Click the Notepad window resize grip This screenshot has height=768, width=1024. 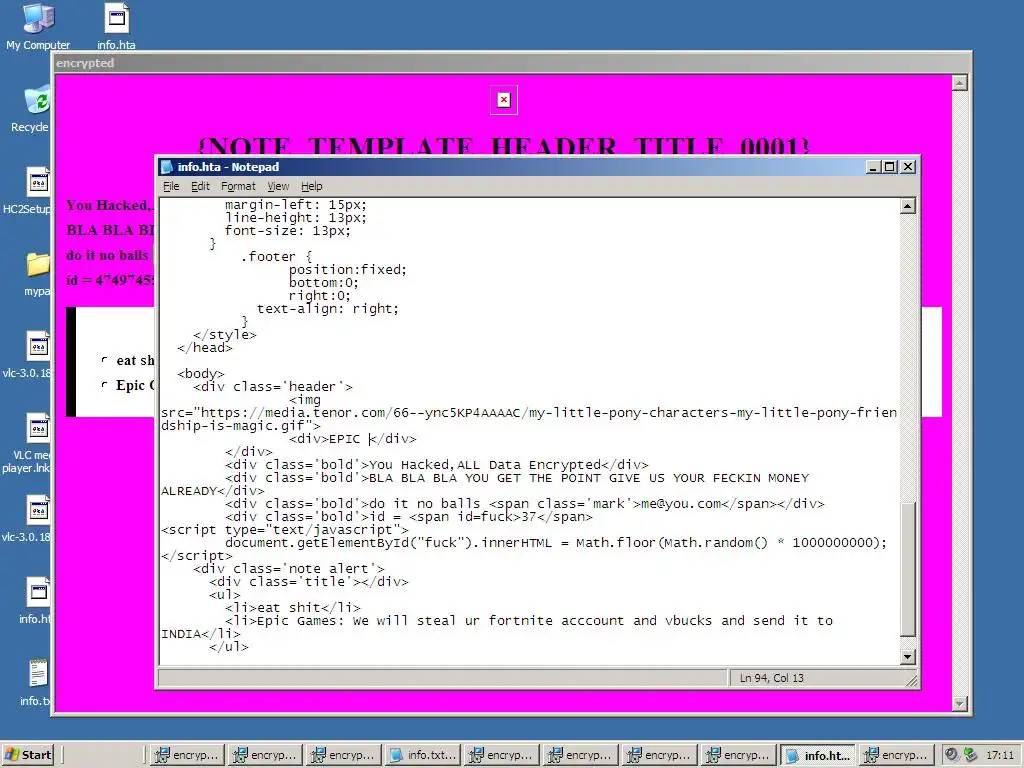point(912,680)
